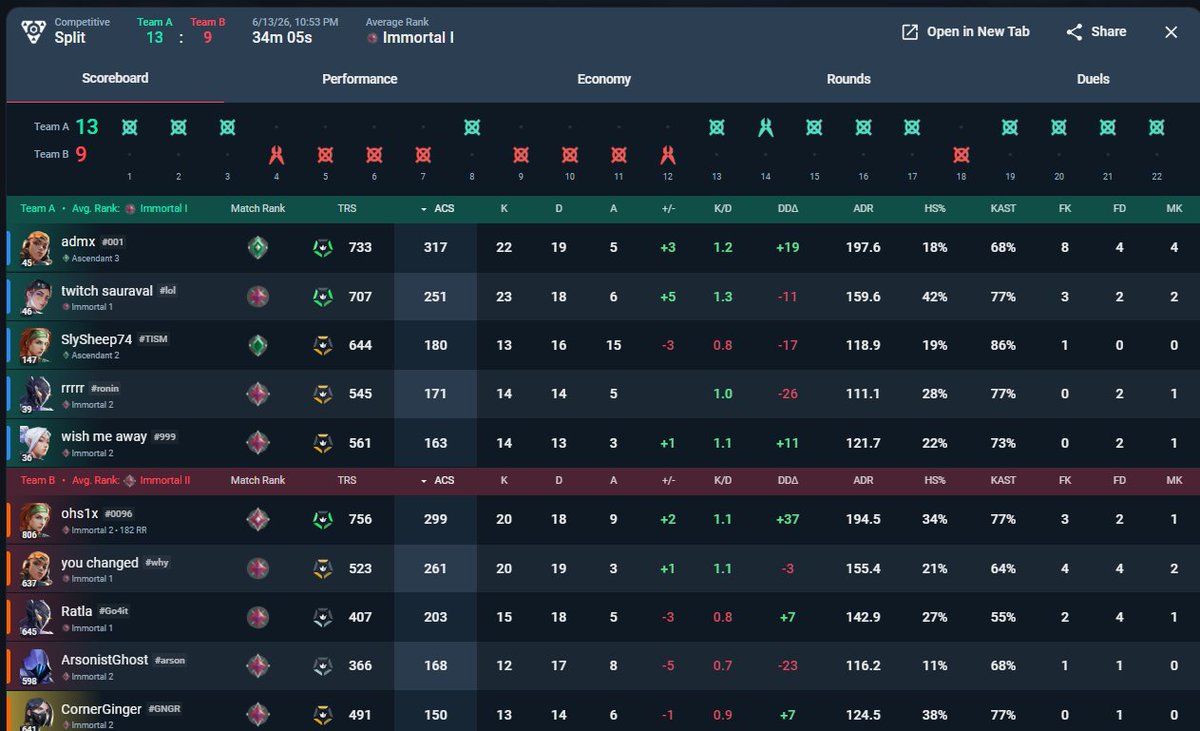Click the Split map name
Viewport: 1200px width, 731px height.
(x=70, y=38)
